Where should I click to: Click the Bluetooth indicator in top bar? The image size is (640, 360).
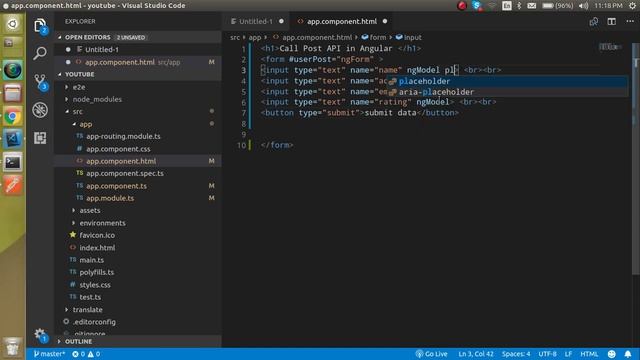pos(519,6)
